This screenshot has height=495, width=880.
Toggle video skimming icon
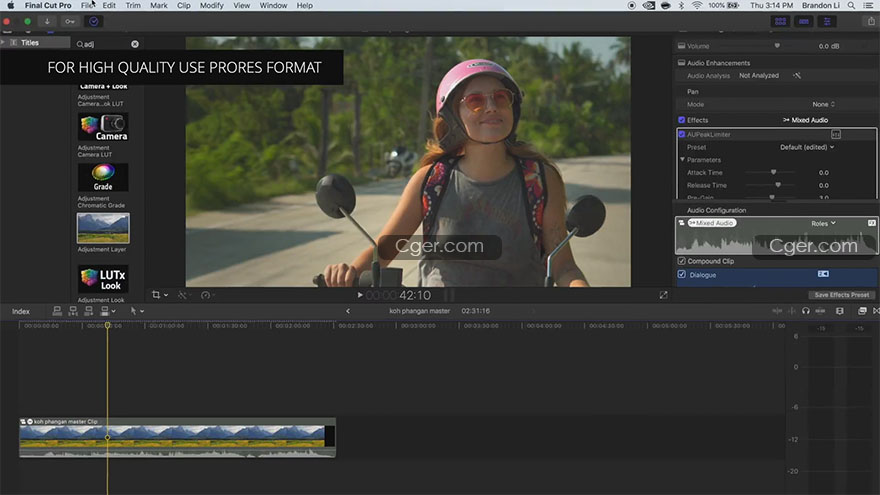coord(777,311)
